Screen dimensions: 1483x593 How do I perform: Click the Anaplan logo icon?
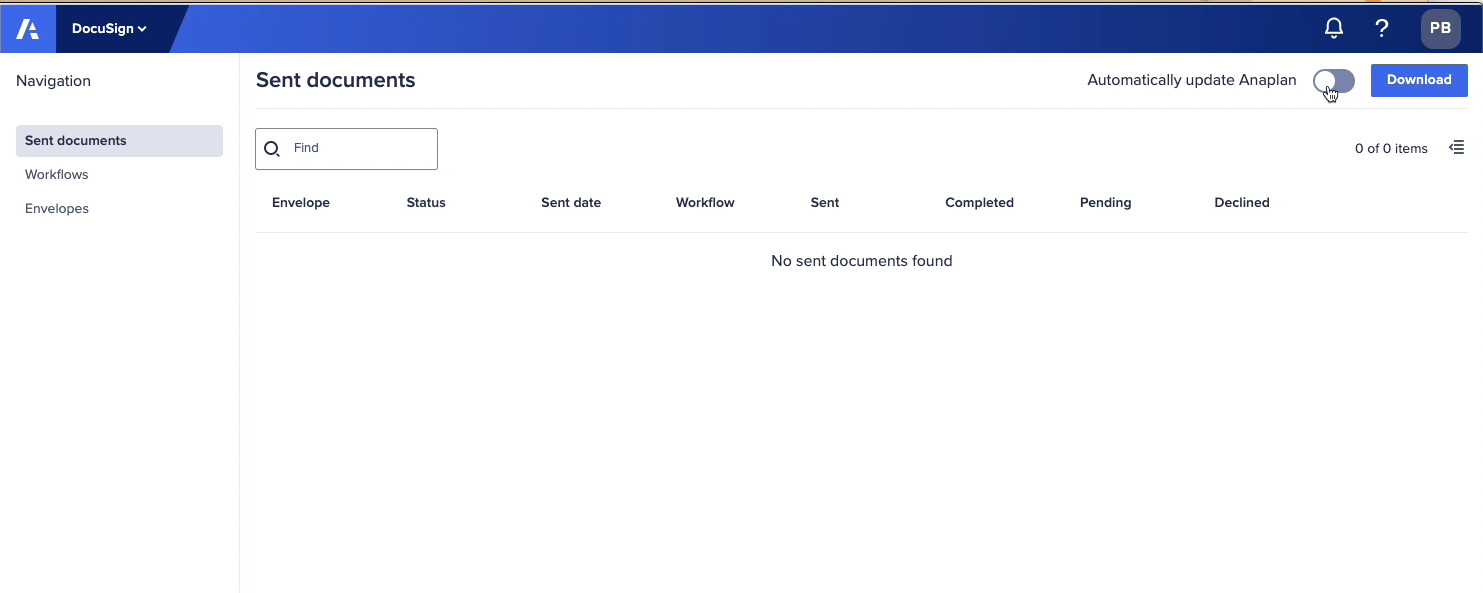click(x=27, y=28)
